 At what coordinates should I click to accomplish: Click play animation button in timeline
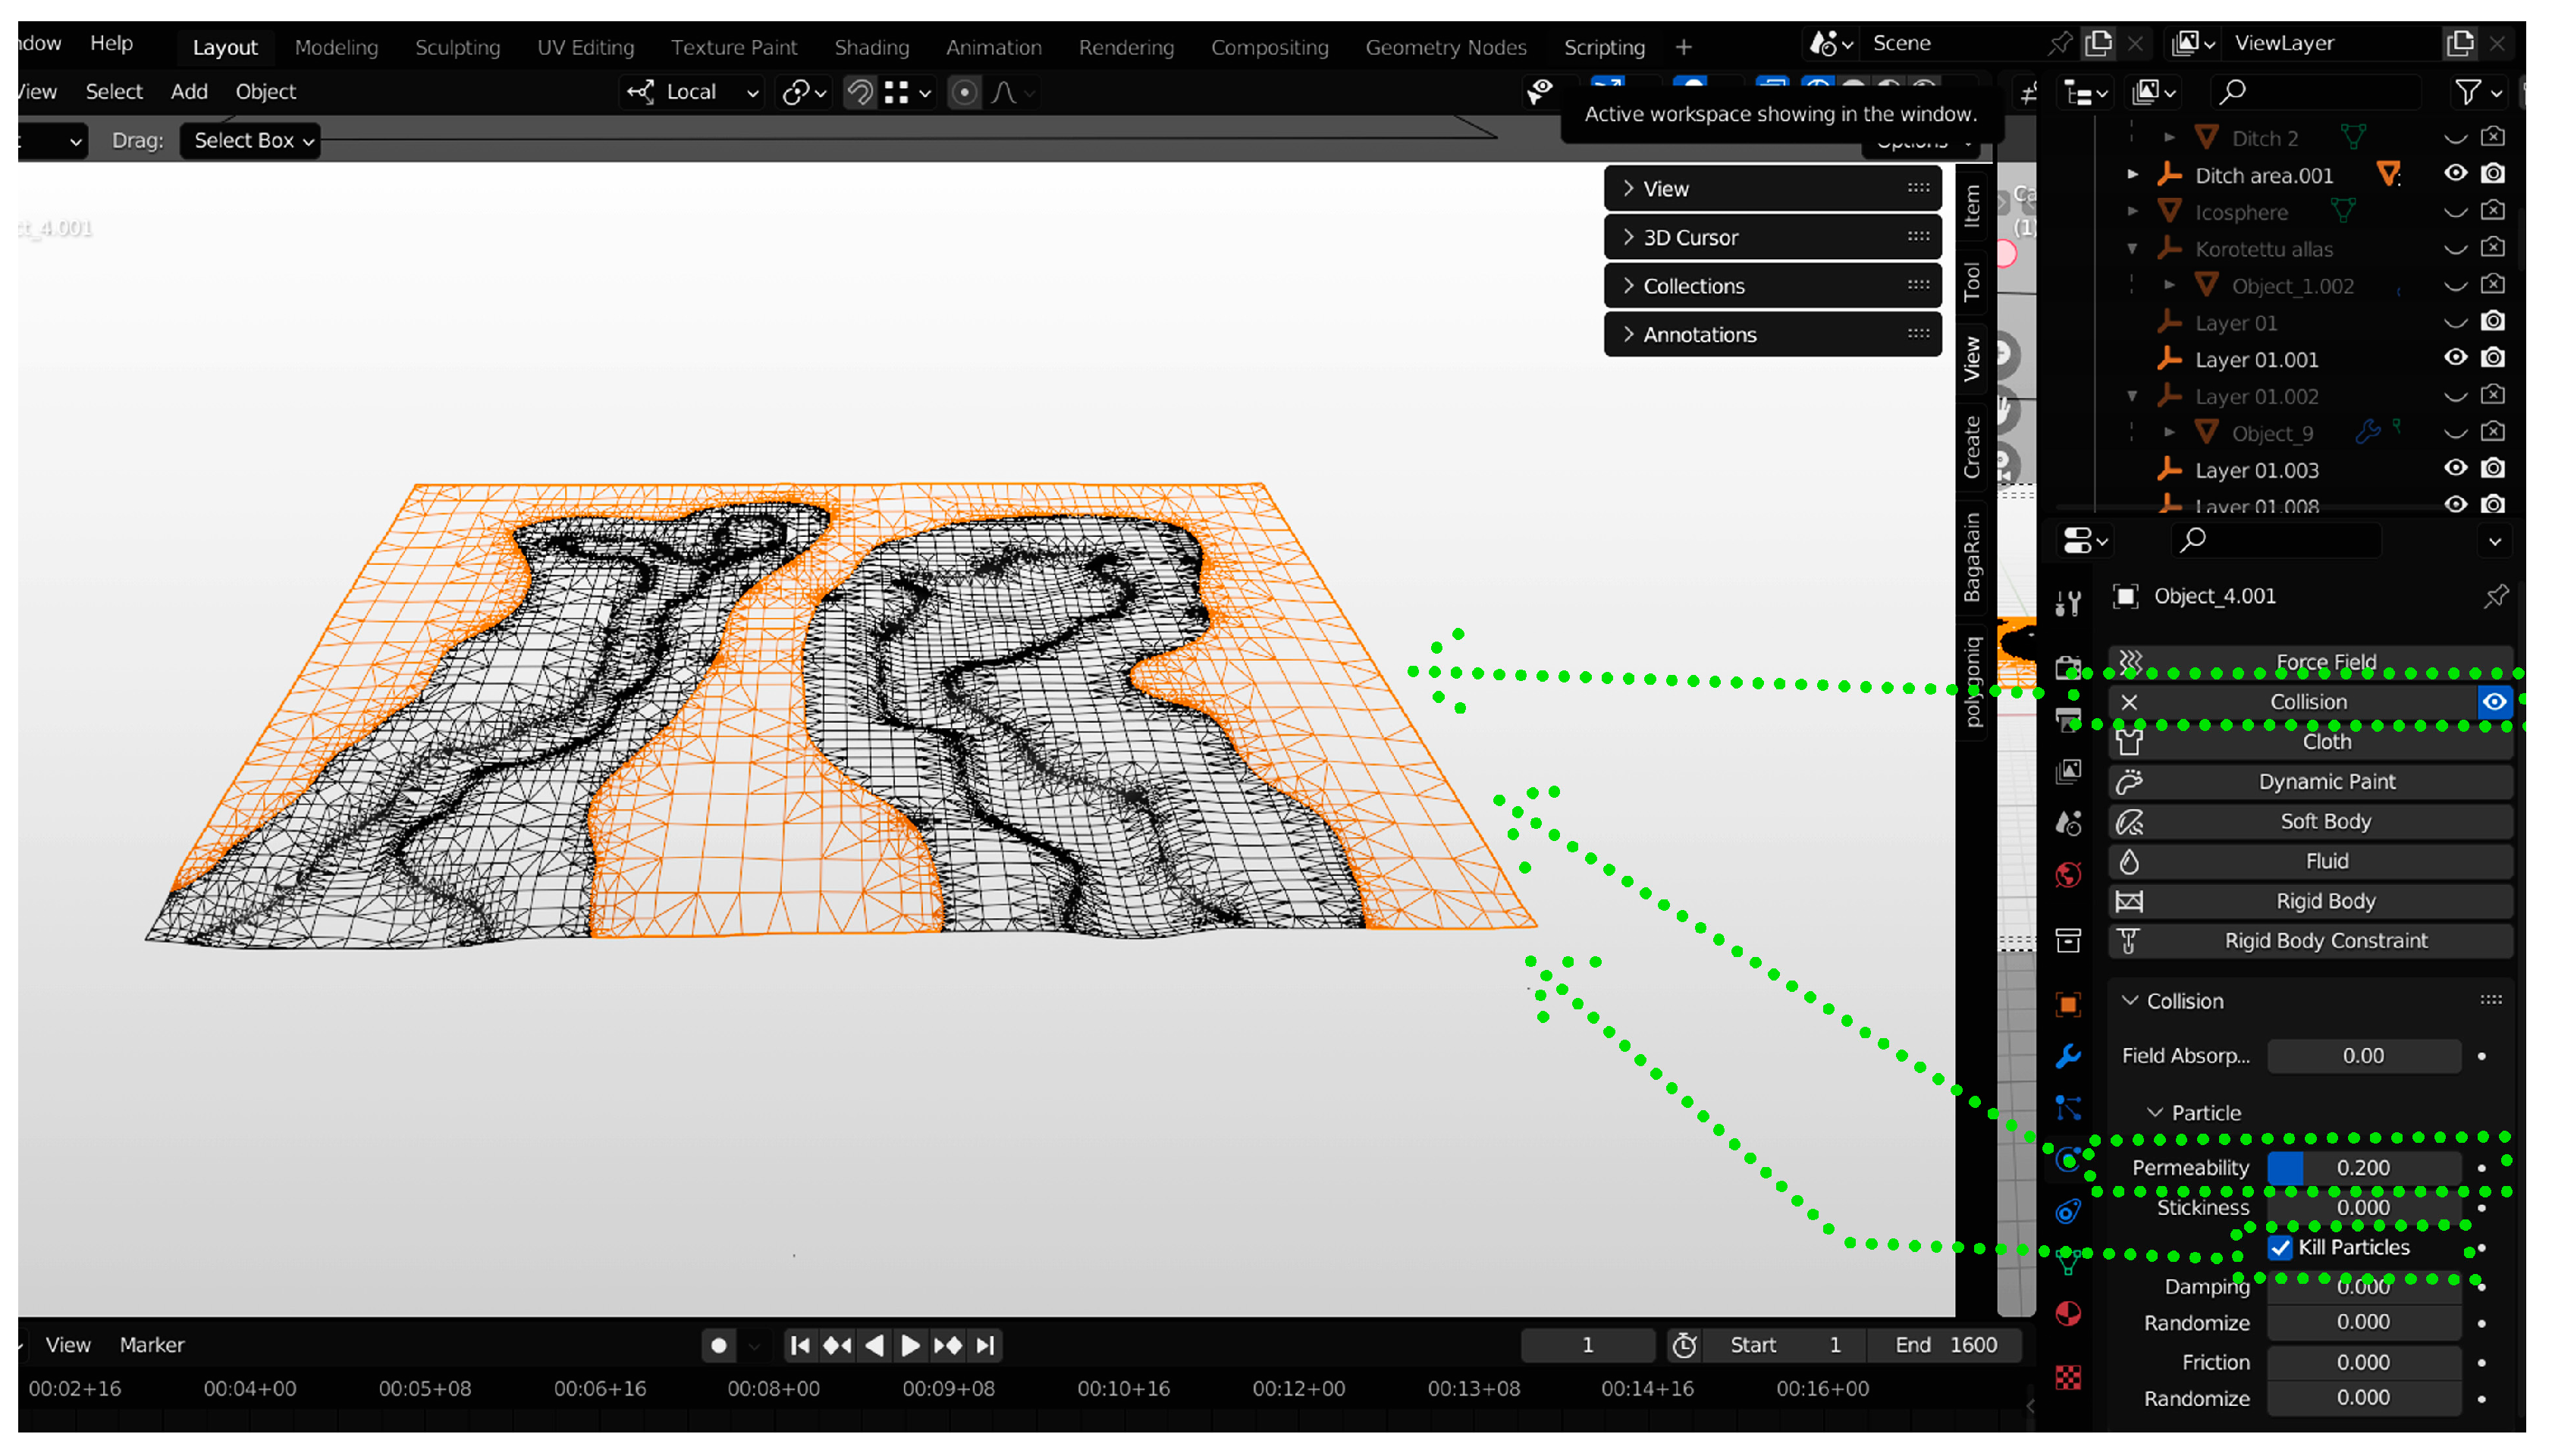coord(909,1345)
